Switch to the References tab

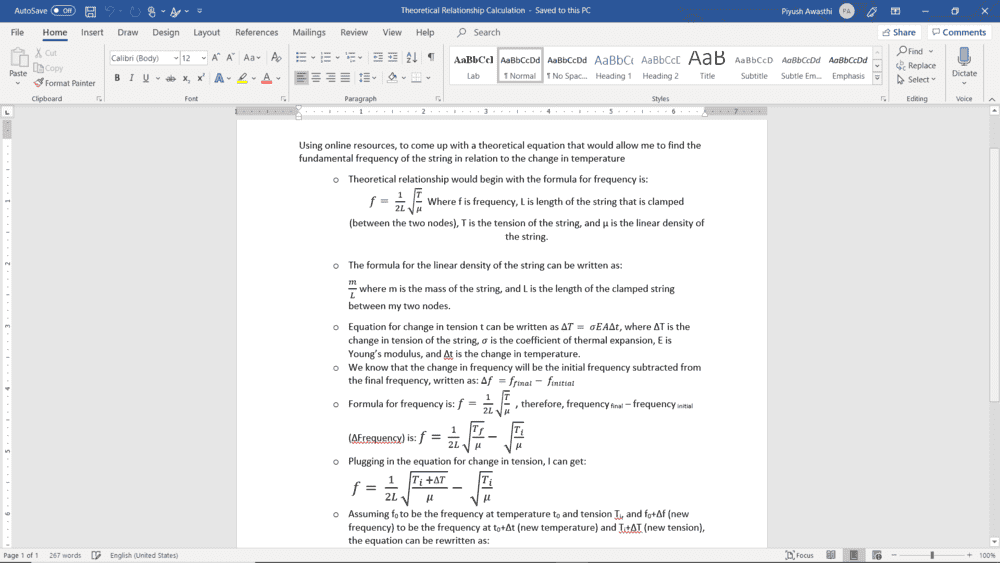click(256, 32)
